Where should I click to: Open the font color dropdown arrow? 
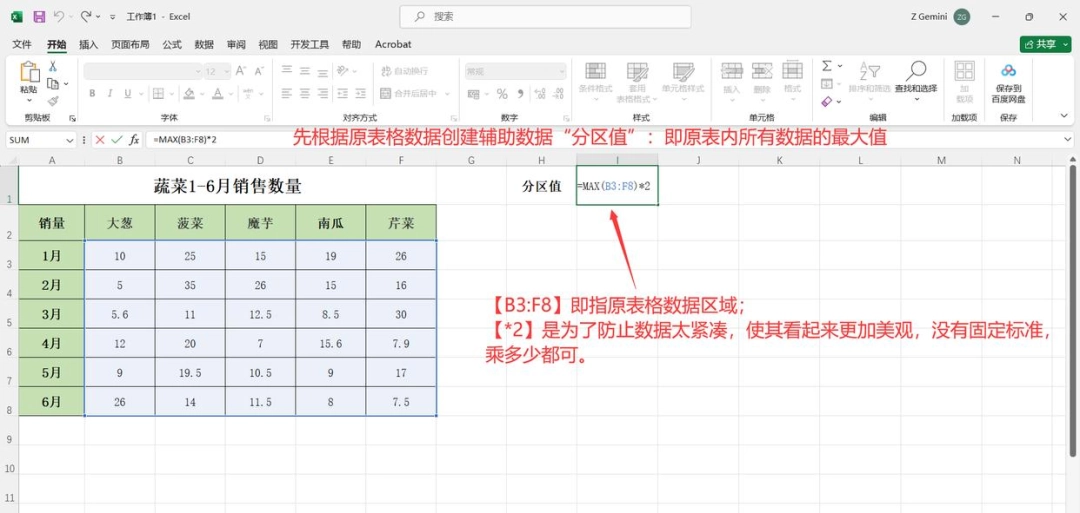click(230, 94)
